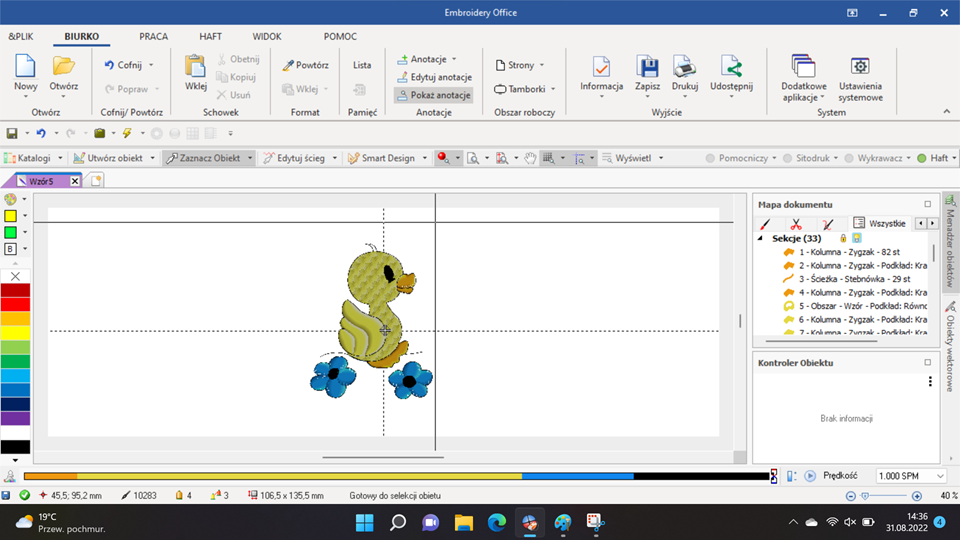Open the WIDOK ribbon tab
The height and width of the screenshot is (540, 960).
point(266,37)
